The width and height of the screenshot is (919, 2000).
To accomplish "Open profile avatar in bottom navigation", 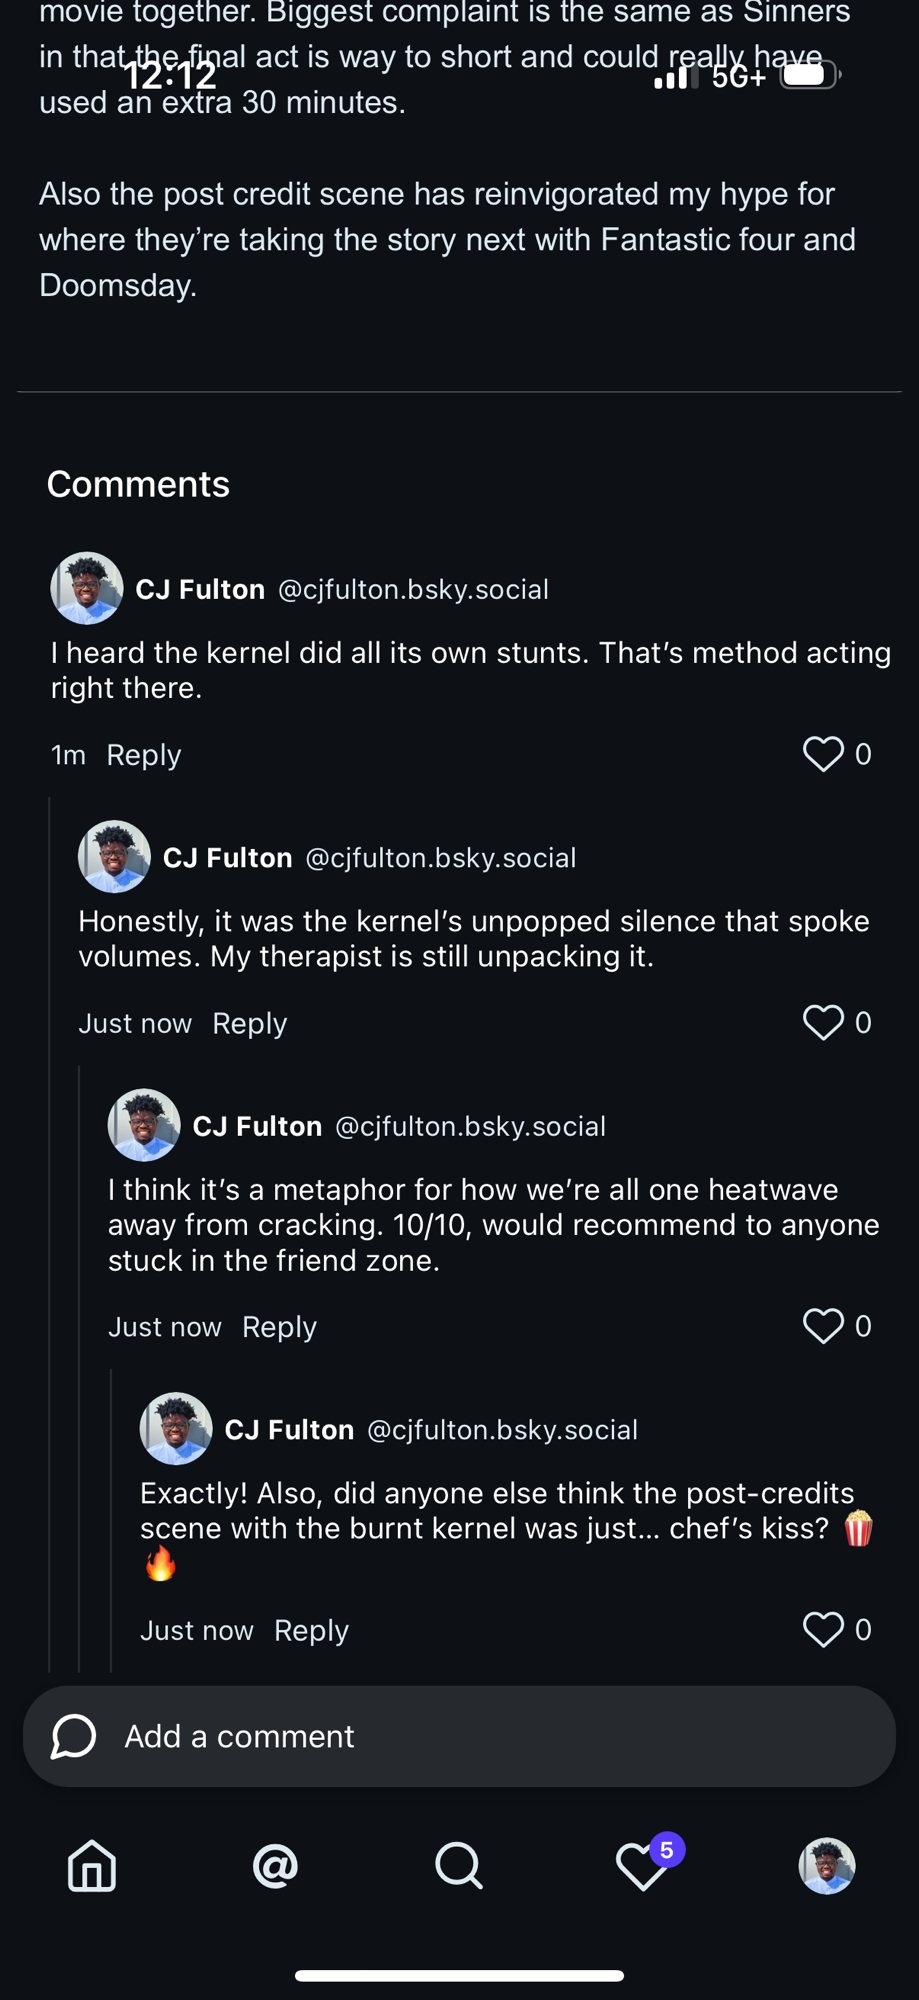I will (826, 1866).
